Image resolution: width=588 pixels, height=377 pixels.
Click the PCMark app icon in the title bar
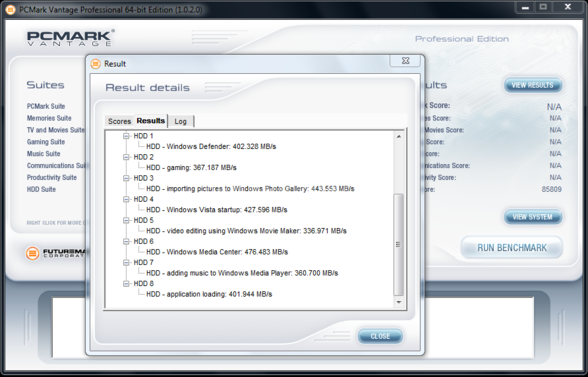click(10, 9)
